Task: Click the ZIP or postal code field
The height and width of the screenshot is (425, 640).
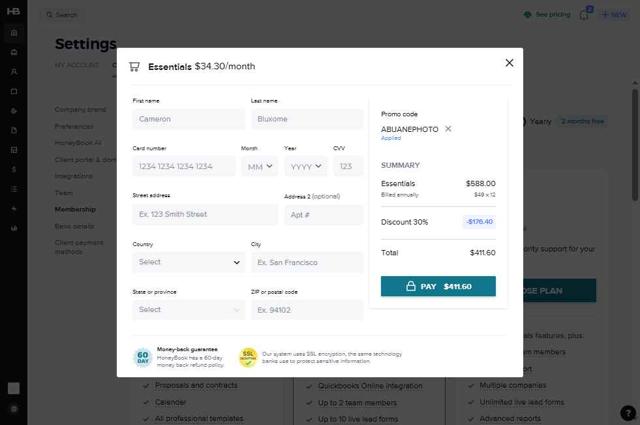Action: pos(307,309)
